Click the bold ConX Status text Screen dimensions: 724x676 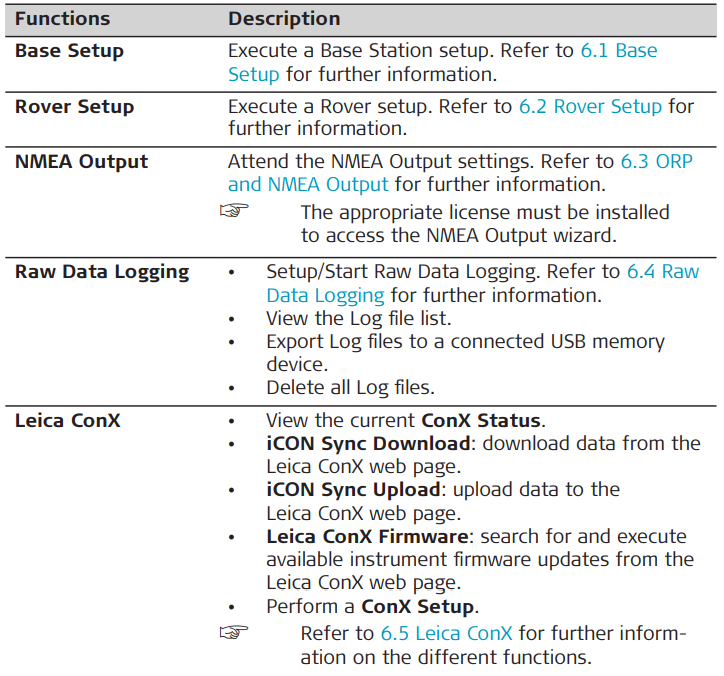pyautogui.click(x=481, y=421)
